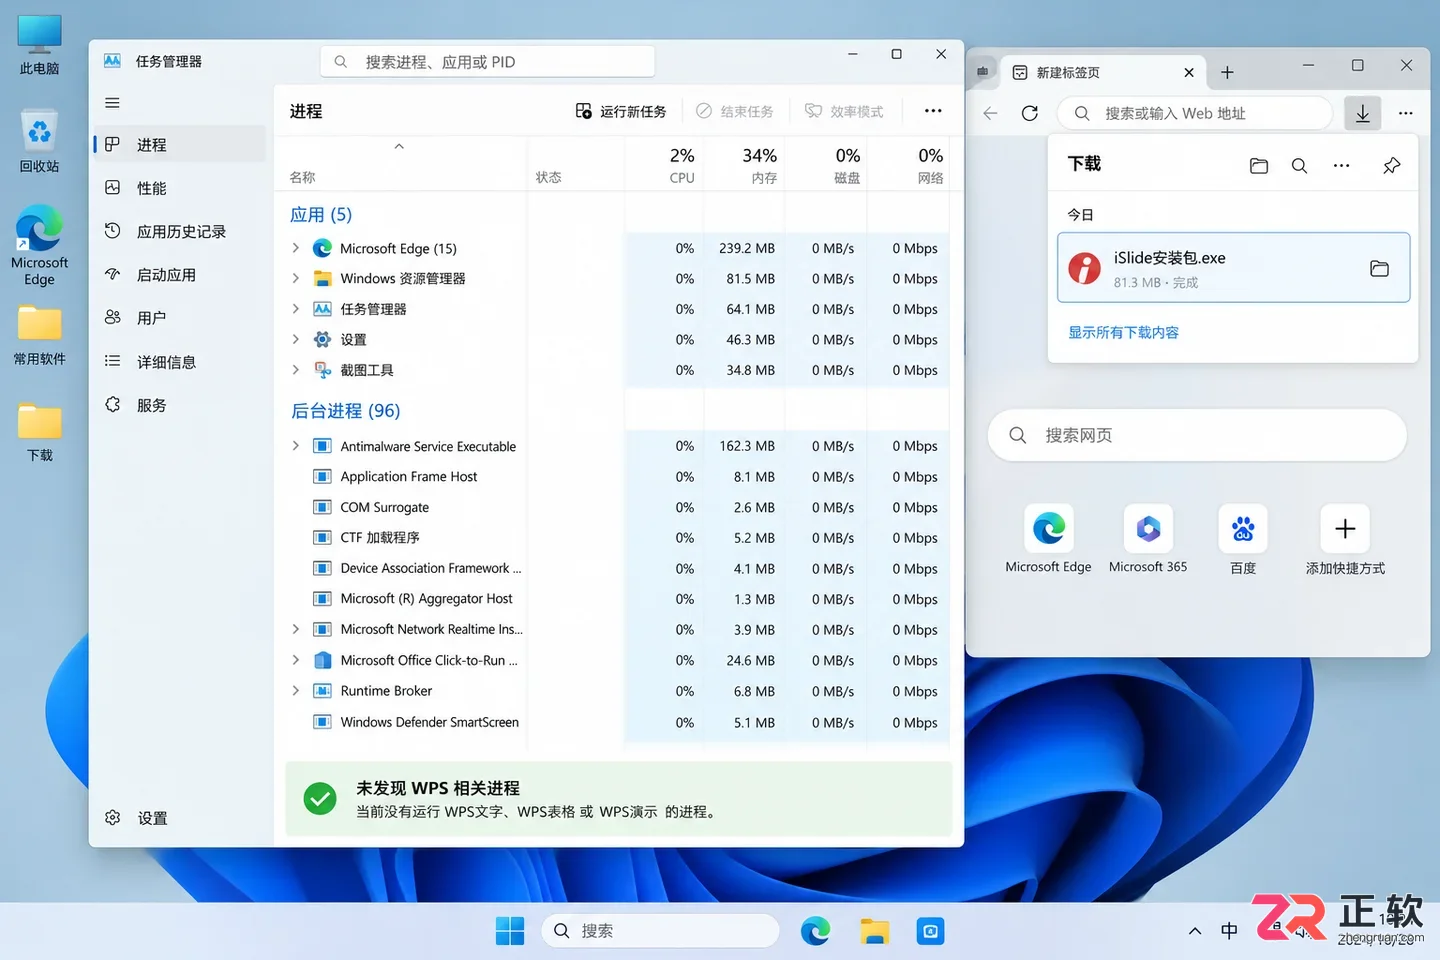Click the add shortcut plus tile
Viewport: 1440px width, 960px height.
coord(1345,540)
